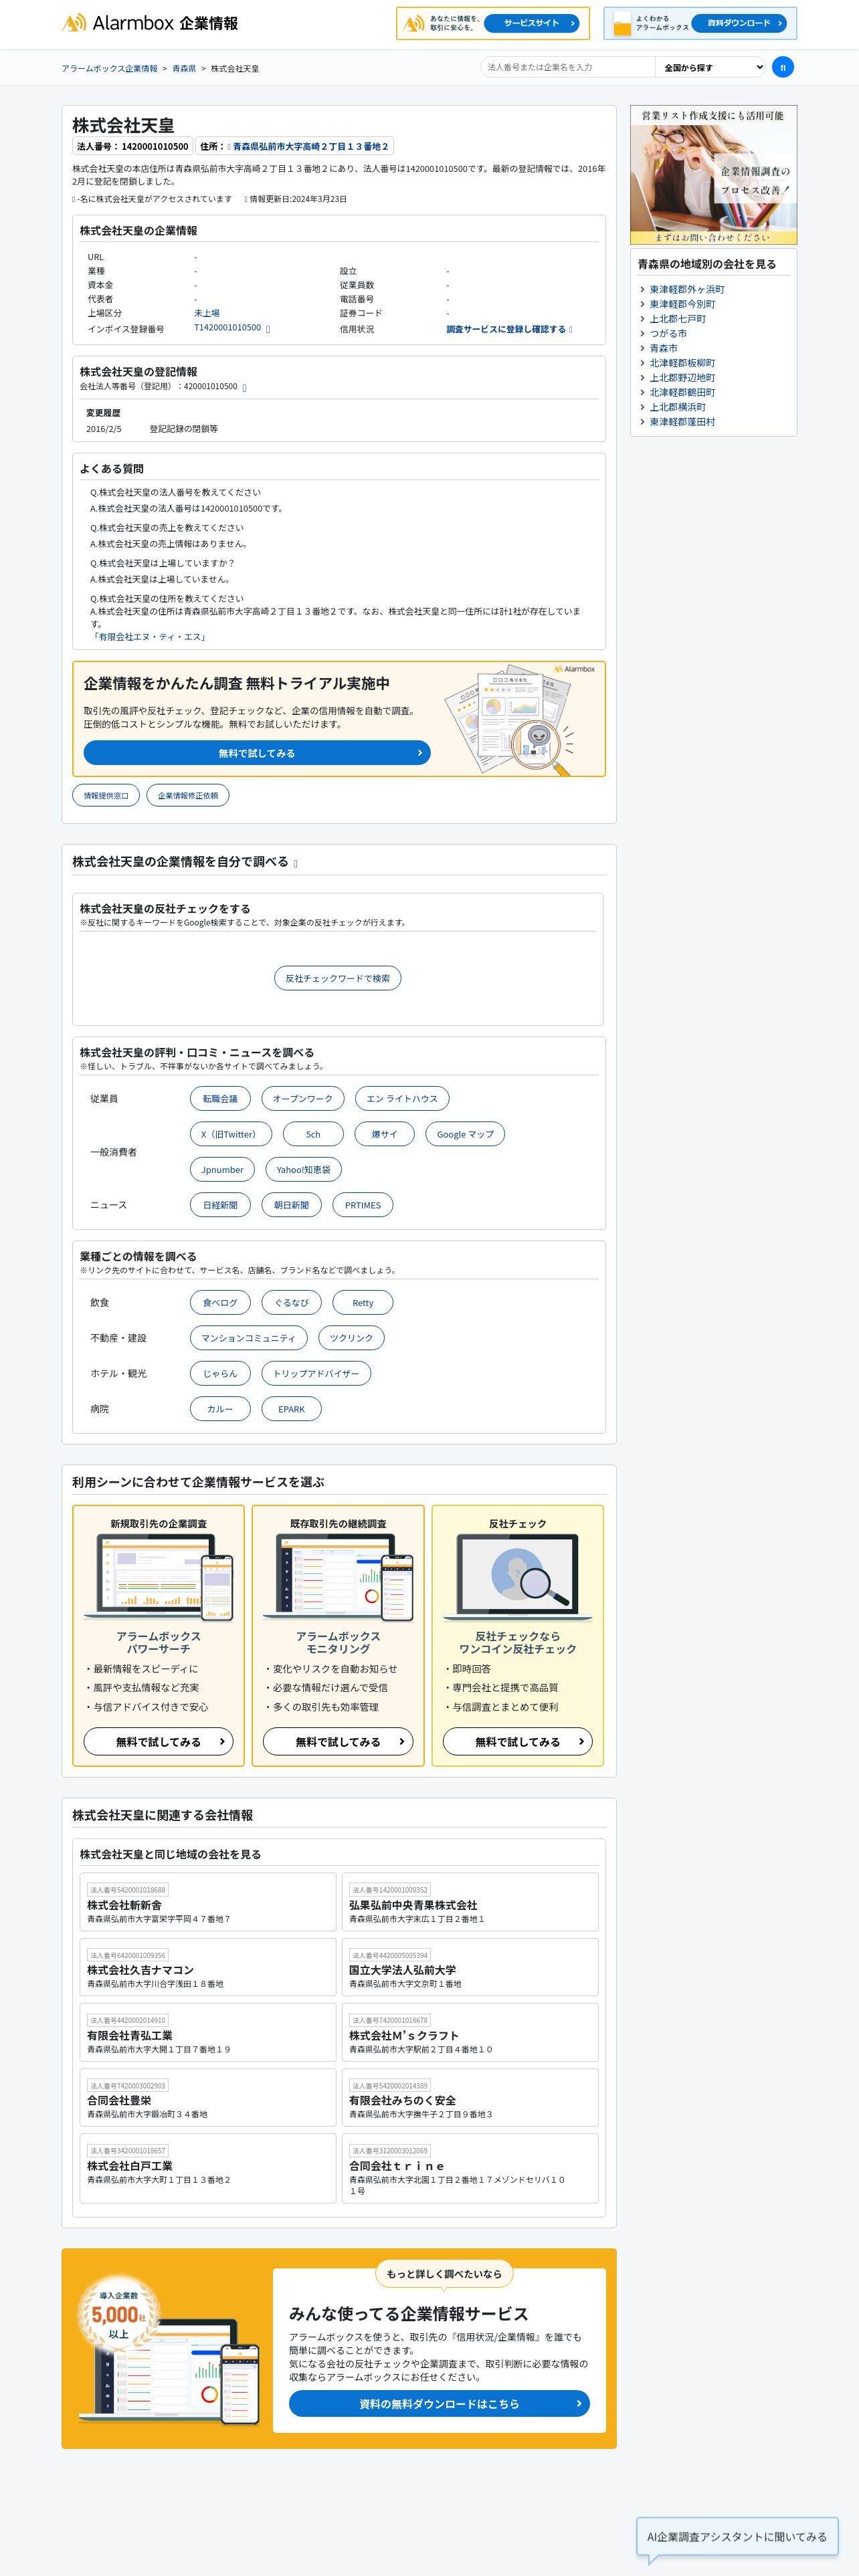
Task: Open the Yahoo!知恵袋 button
Action: click(303, 1170)
